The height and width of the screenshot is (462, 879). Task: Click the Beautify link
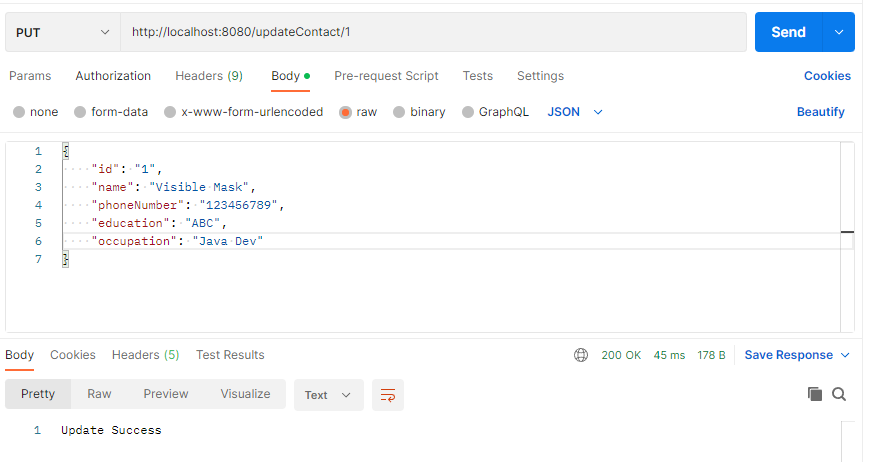(x=820, y=112)
